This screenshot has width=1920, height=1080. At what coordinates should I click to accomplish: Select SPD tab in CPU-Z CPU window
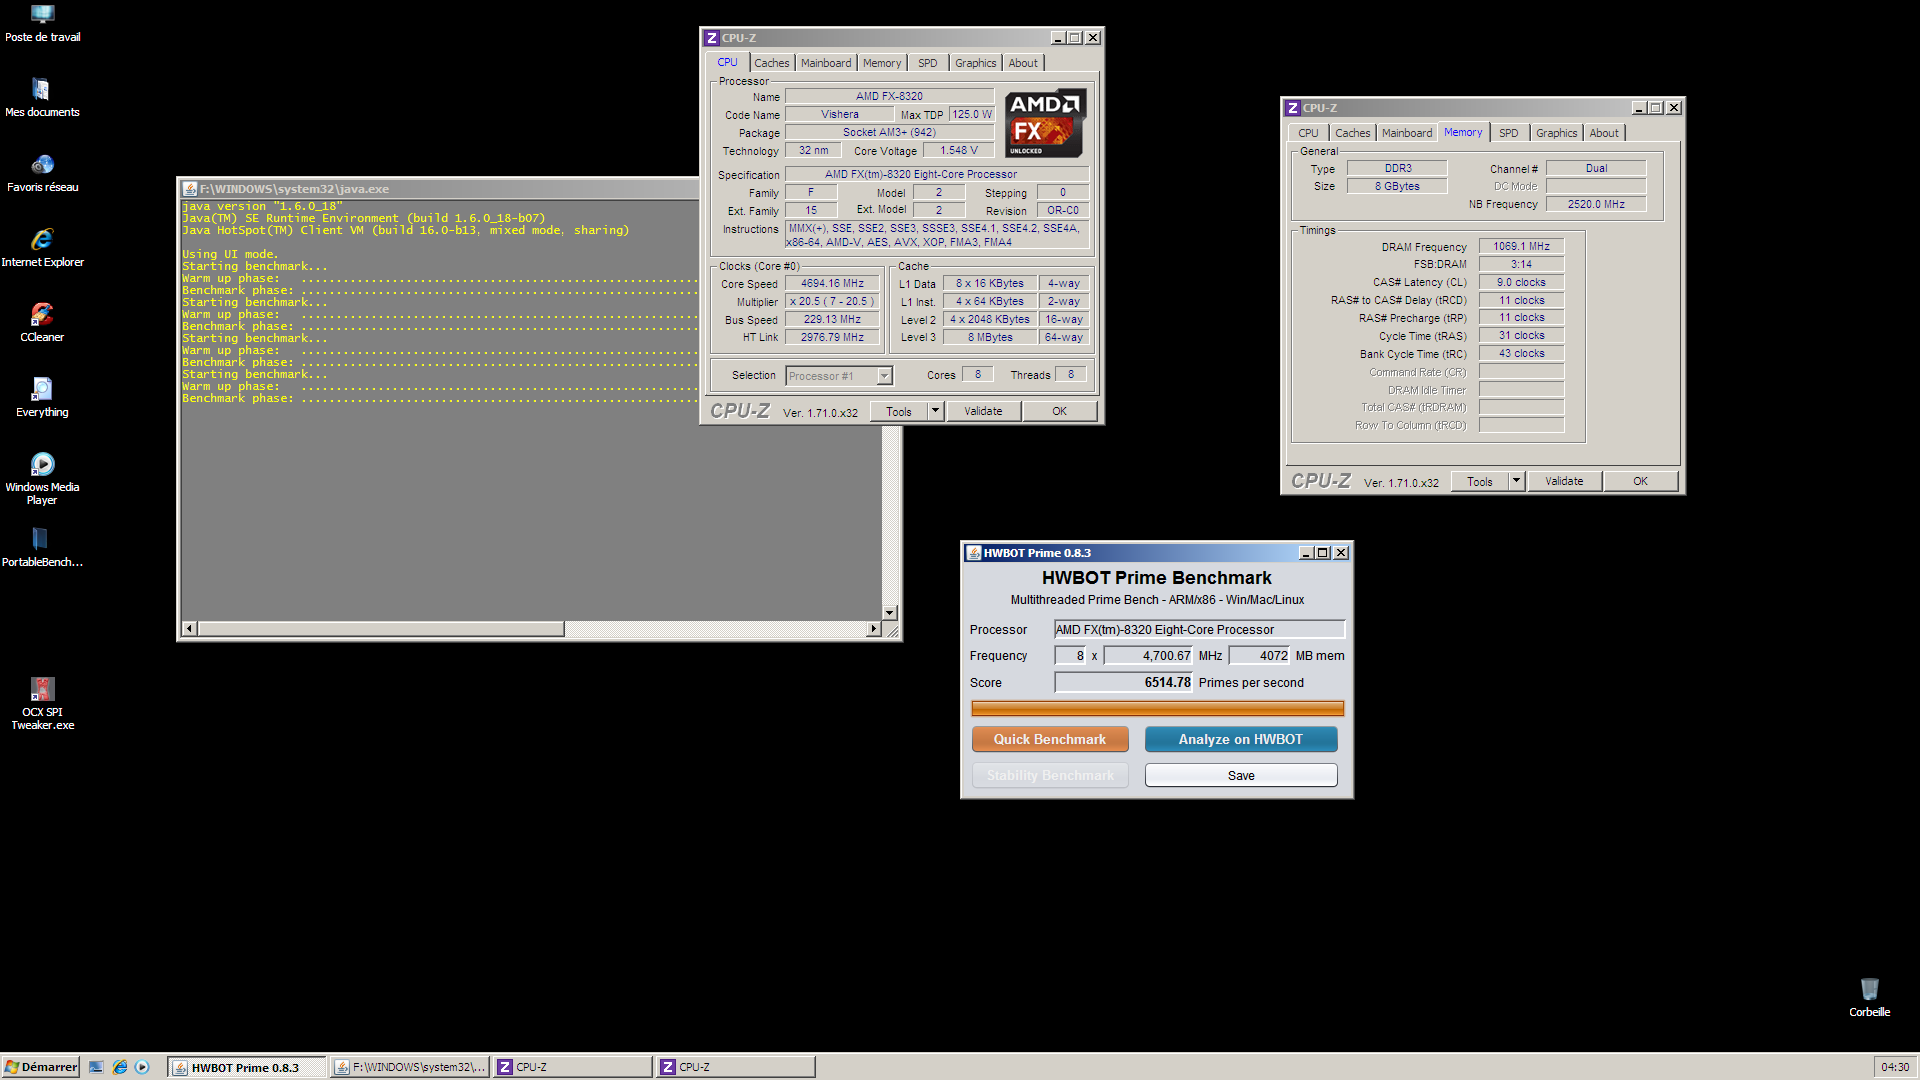(928, 63)
